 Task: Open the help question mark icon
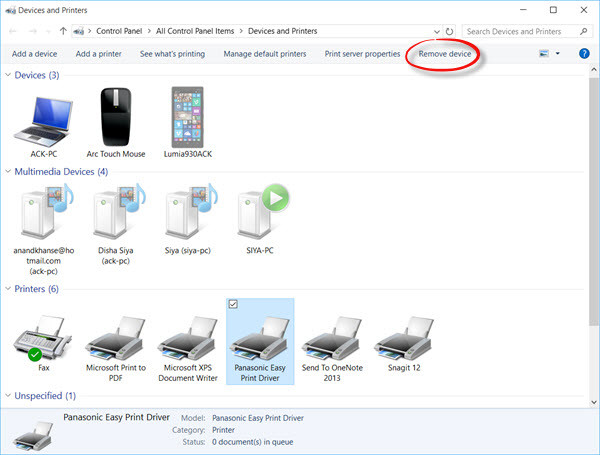click(x=584, y=54)
